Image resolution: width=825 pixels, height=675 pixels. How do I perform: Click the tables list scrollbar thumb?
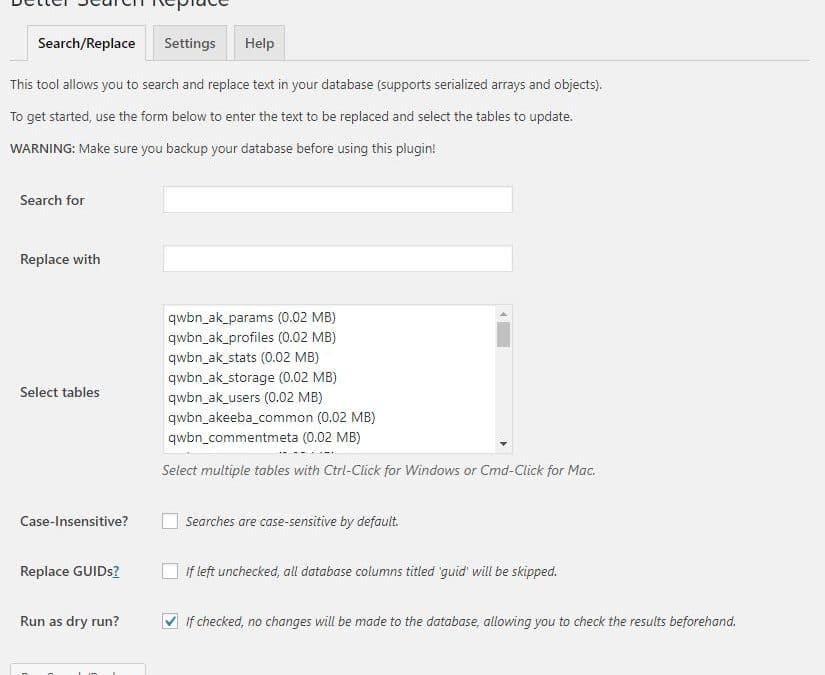[503, 333]
